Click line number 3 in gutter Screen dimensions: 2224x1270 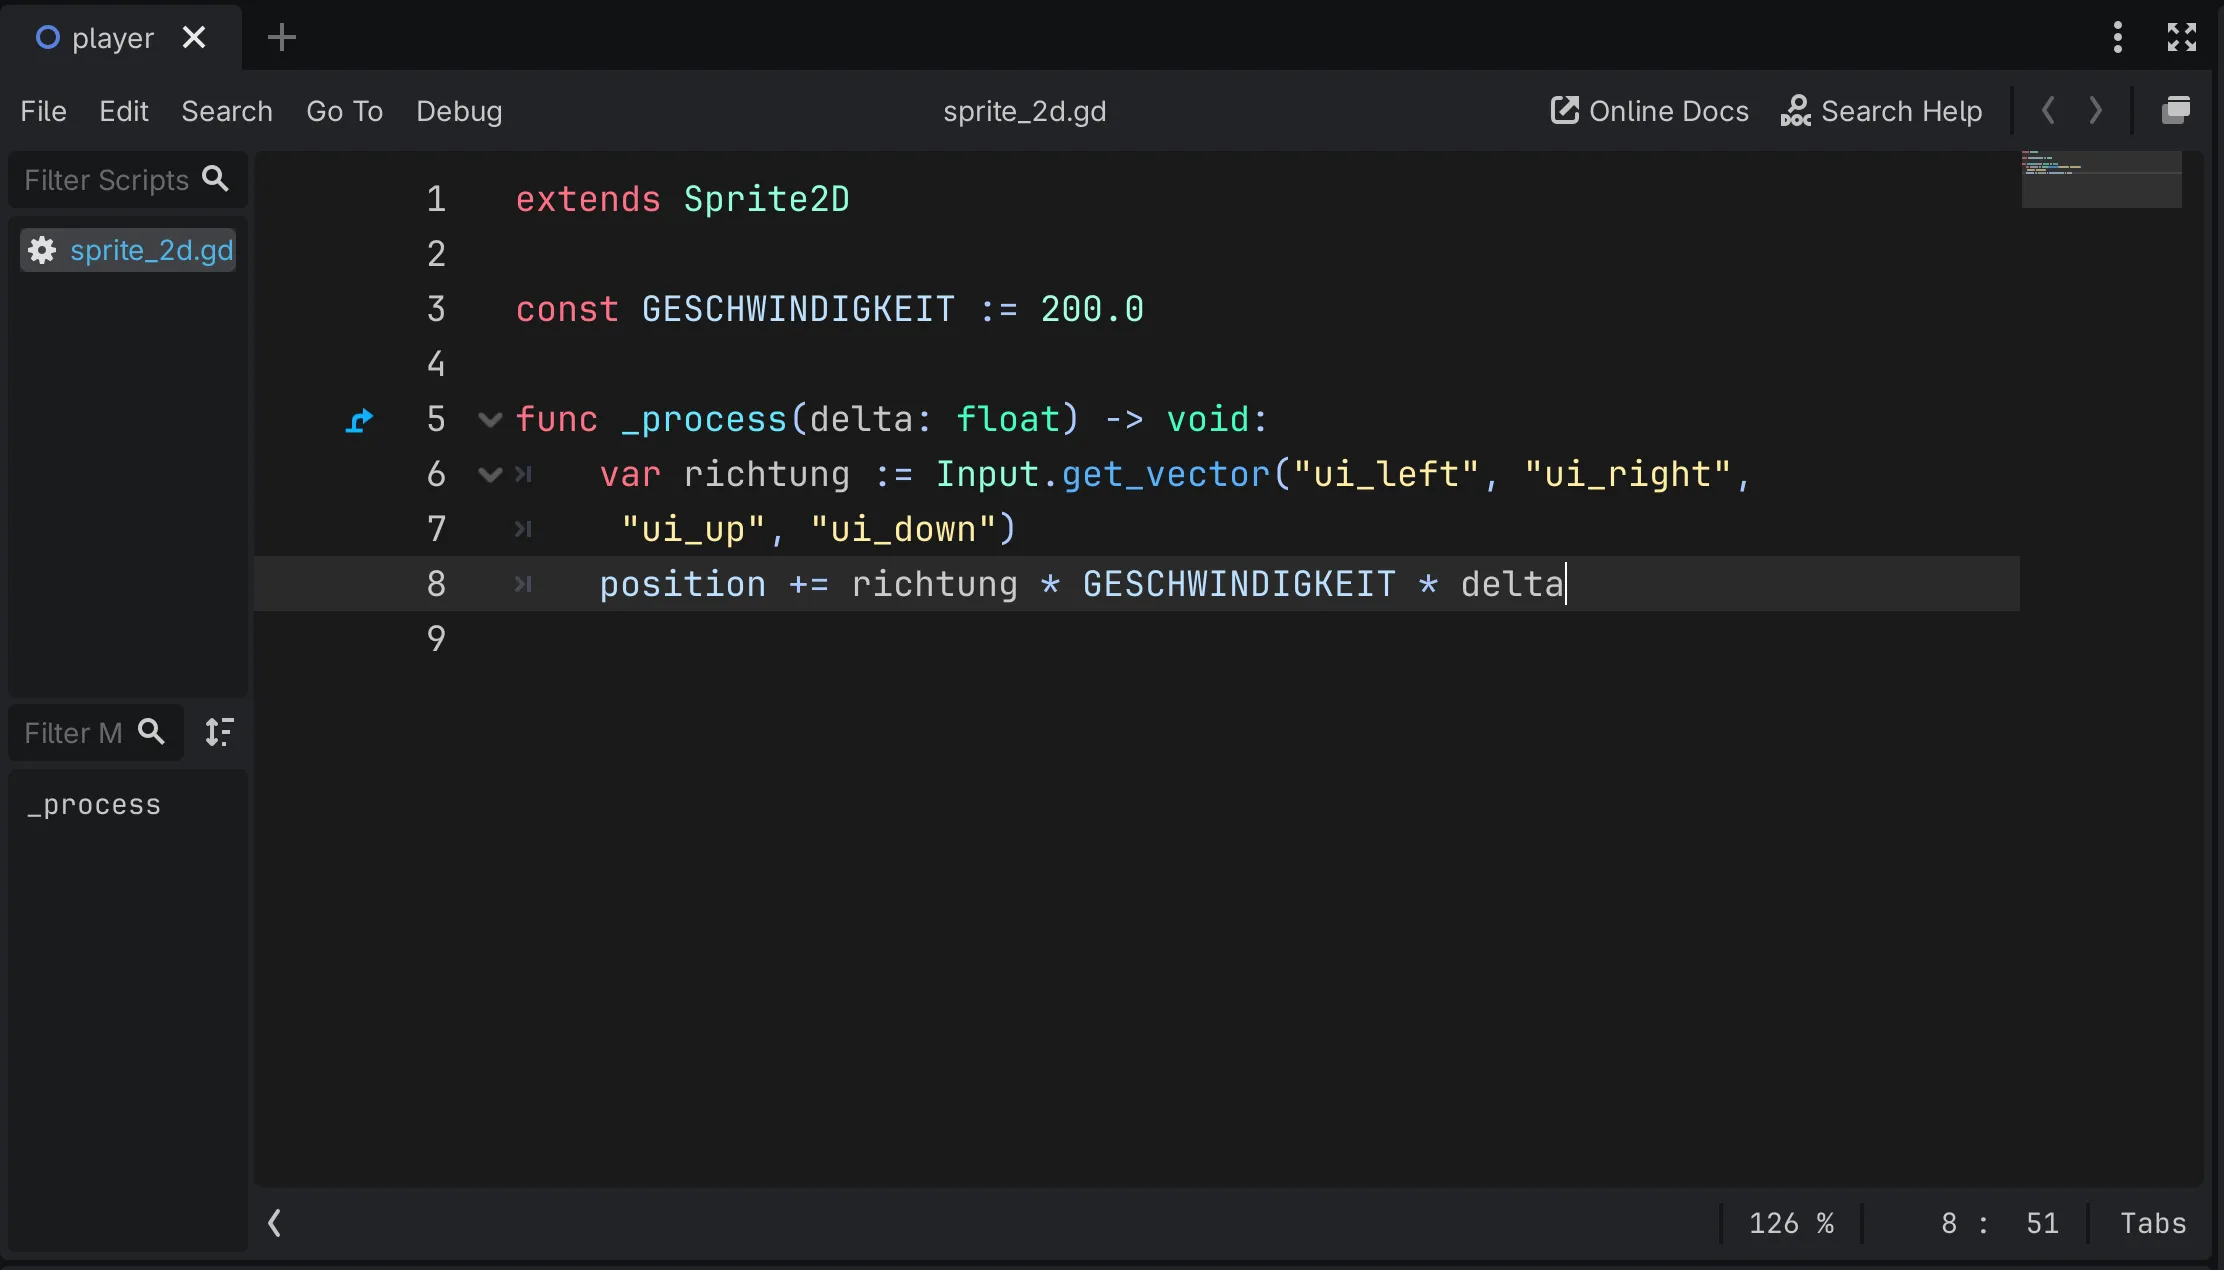436,309
